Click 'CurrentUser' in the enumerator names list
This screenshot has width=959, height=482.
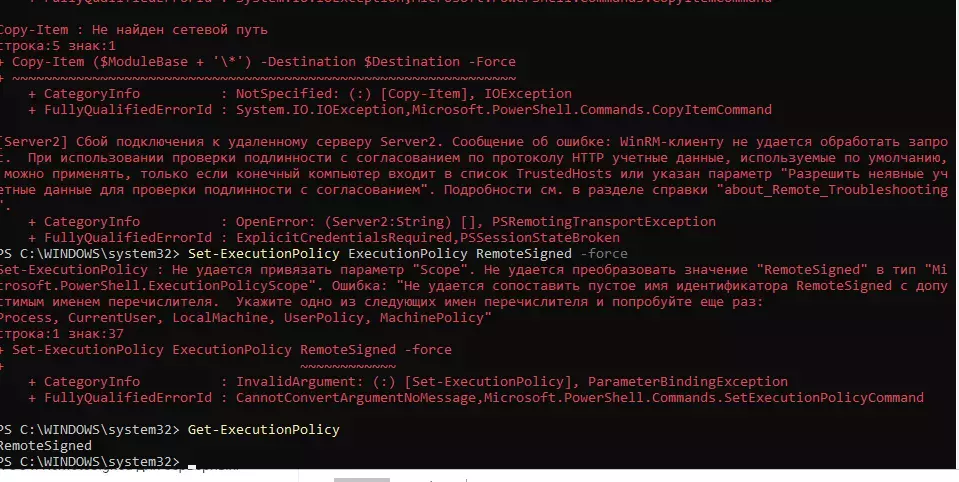(112, 317)
